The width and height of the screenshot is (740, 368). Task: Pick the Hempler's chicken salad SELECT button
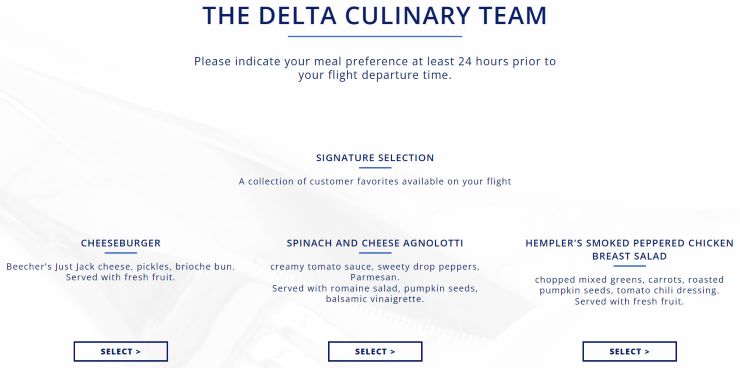tap(630, 351)
